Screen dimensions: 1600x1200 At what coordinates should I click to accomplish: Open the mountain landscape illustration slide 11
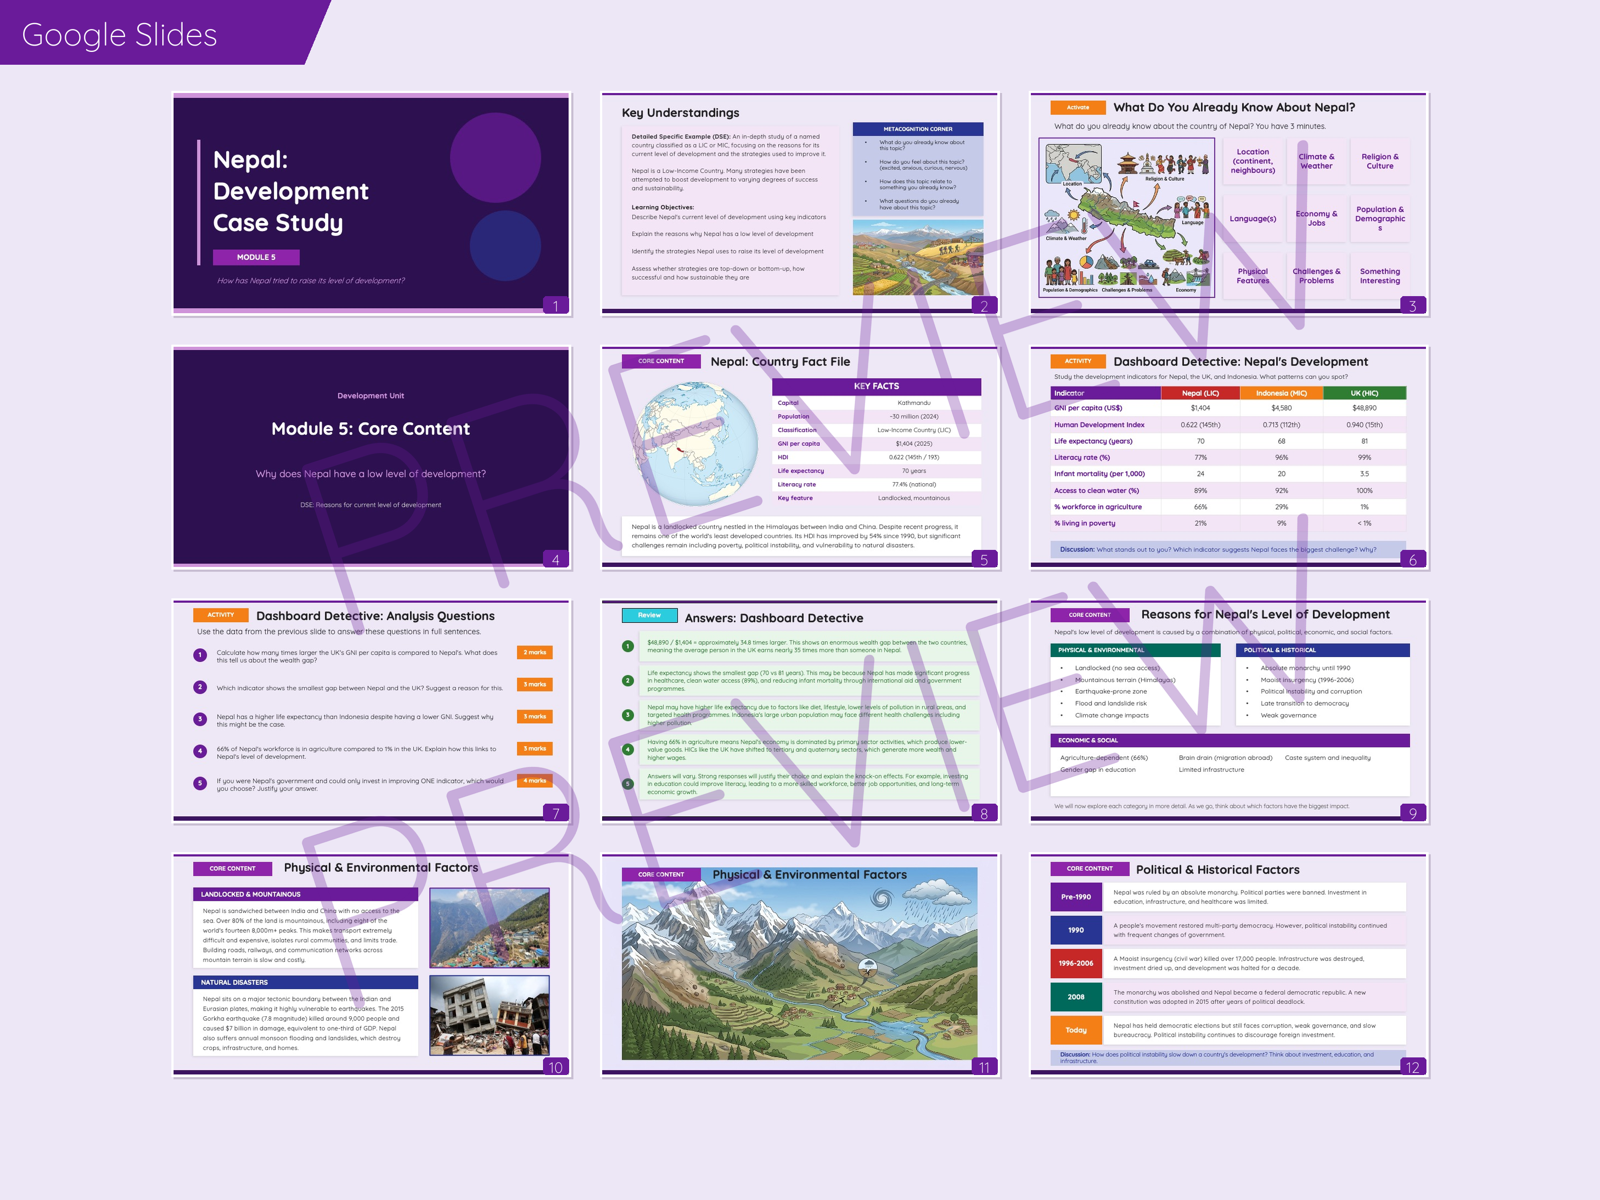[x=799, y=964]
